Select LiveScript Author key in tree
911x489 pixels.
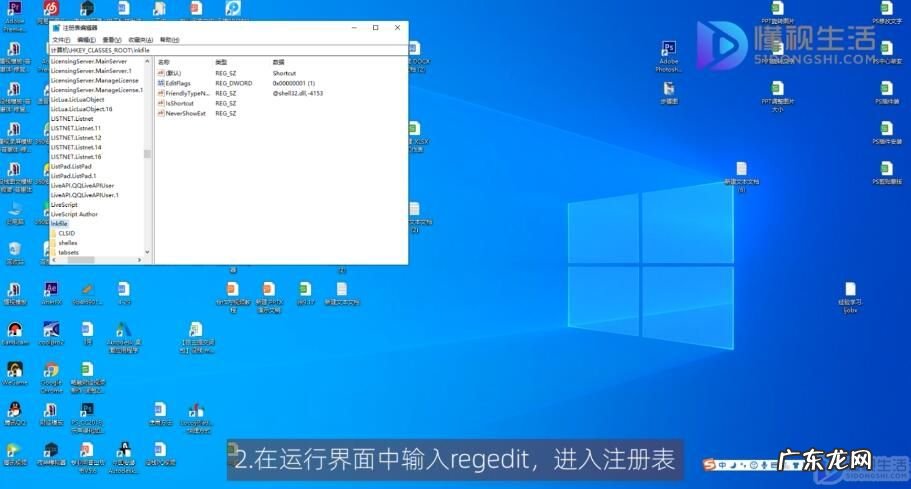[x=74, y=214]
